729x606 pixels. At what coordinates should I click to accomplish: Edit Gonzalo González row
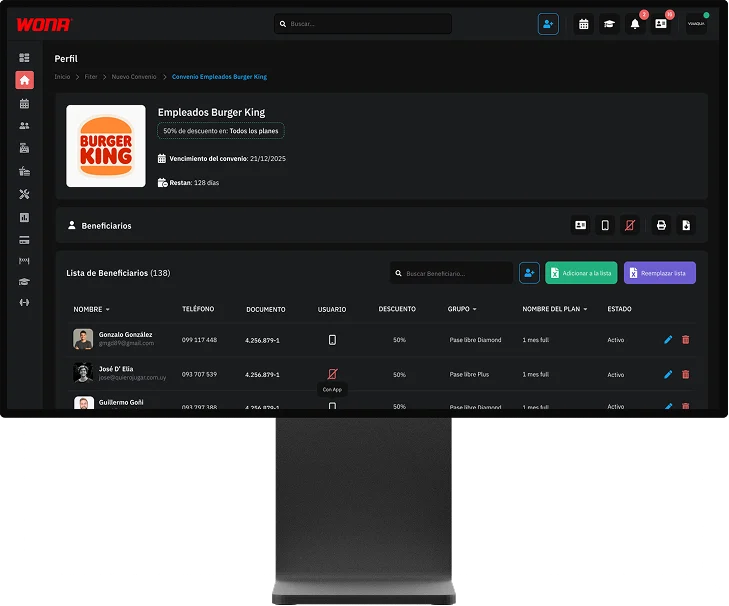point(668,340)
